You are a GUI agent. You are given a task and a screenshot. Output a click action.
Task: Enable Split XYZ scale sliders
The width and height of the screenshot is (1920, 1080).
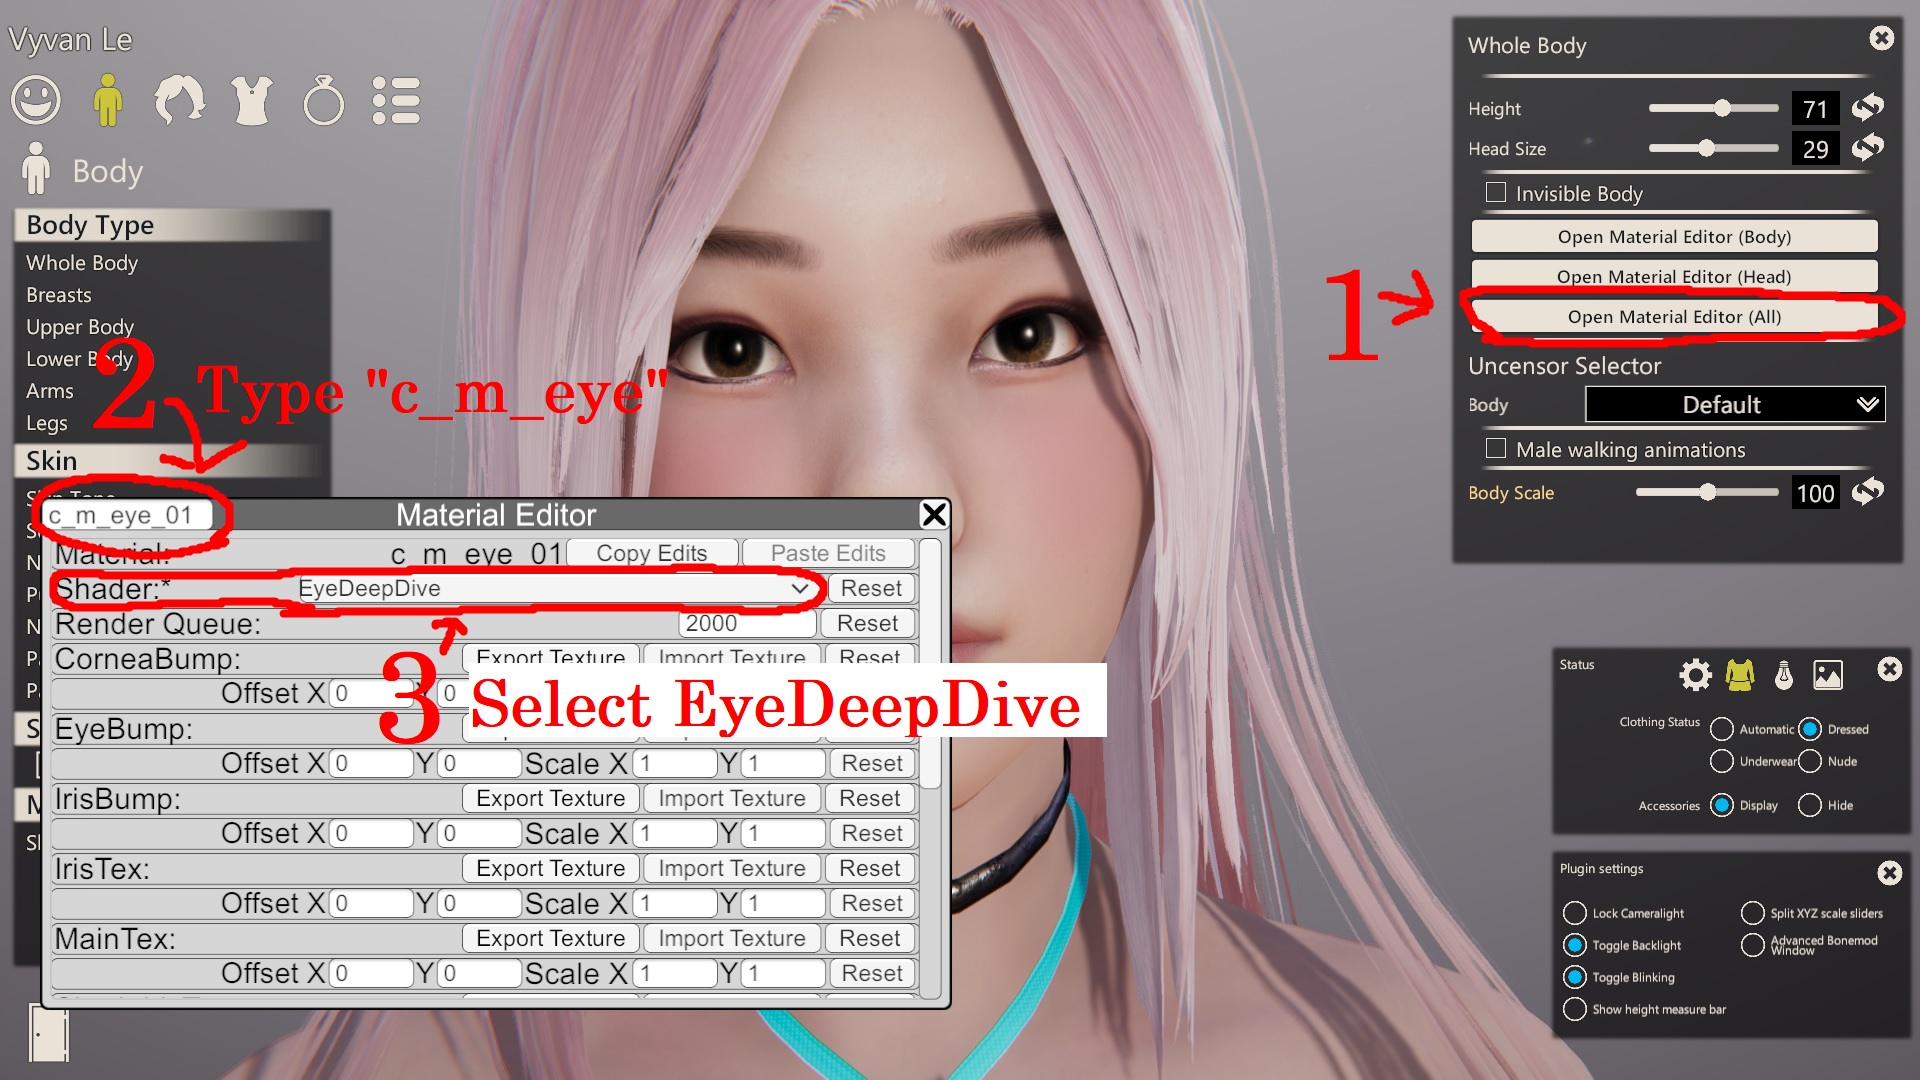(x=1753, y=913)
